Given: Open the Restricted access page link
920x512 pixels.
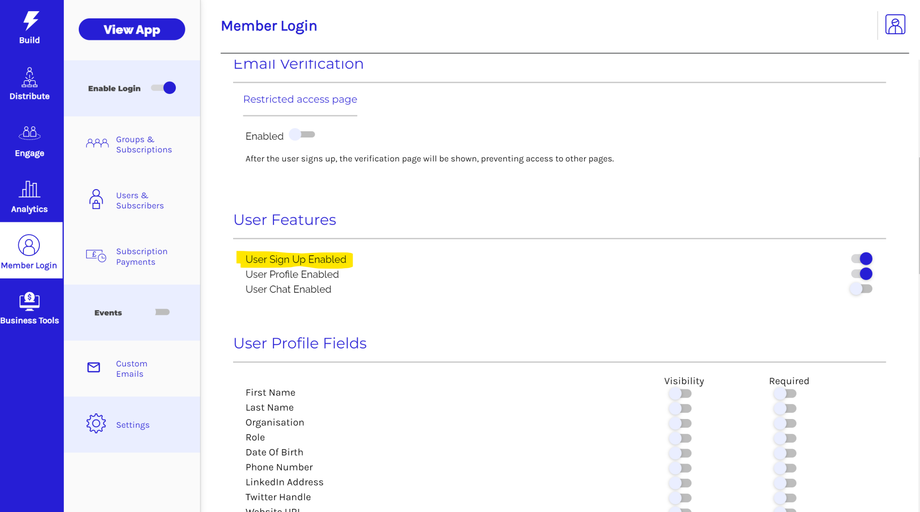Looking at the screenshot, I should [300, 99].
